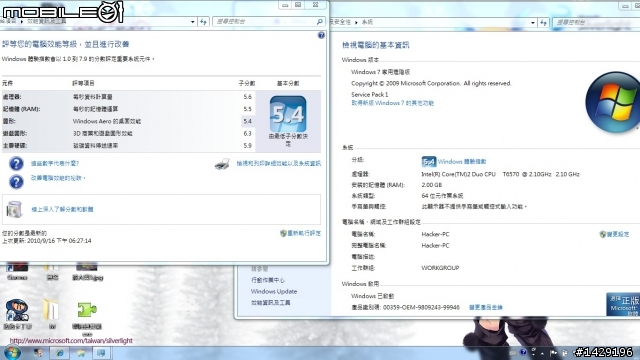Click the Intel Core 2 Duo processor text

pyautogui.click(x=500, y=174)
